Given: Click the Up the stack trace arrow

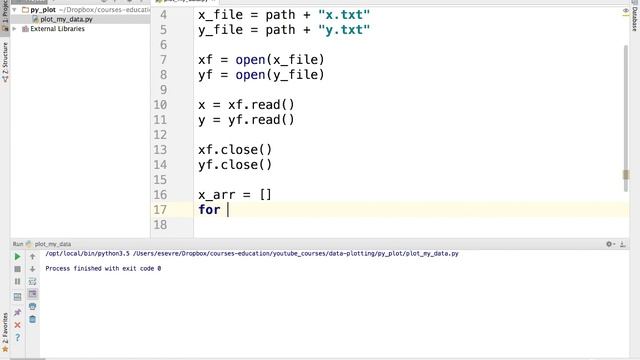Looking at the screenshot, I should (x=33, y=256).
